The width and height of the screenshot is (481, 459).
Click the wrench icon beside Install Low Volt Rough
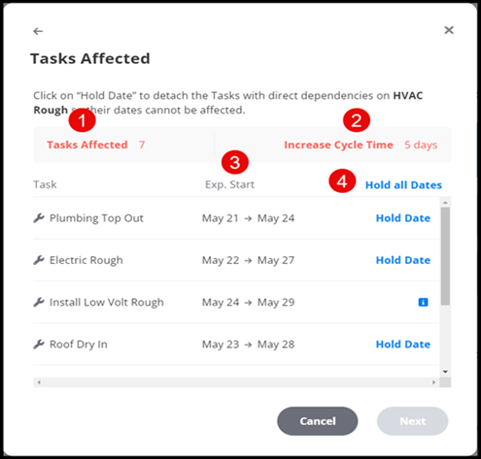(39, 302)
